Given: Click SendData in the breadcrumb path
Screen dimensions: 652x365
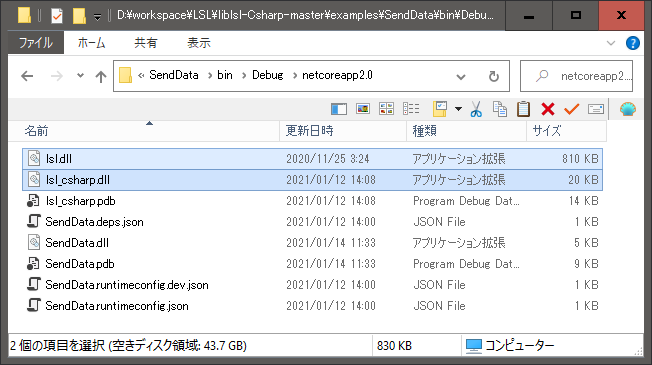Looking at the screenshot, I should click(174, 75).
